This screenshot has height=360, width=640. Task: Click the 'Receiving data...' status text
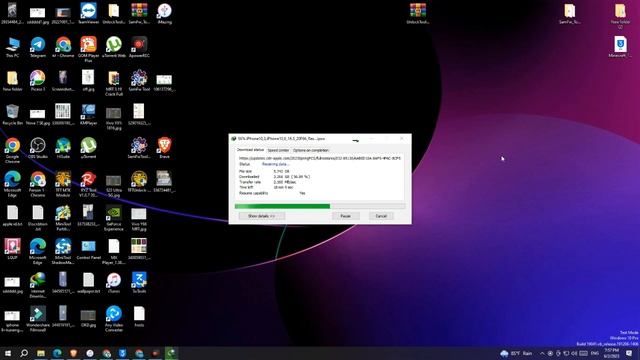click(x=276, y=164)
